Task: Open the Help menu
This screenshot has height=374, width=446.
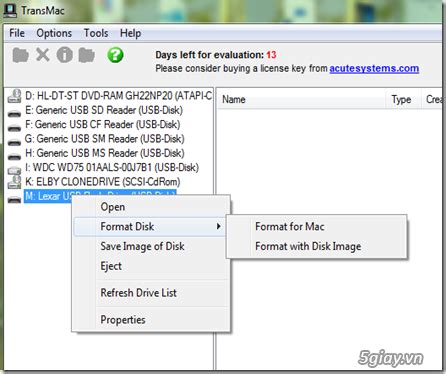Action: click(x=130, y=33)
